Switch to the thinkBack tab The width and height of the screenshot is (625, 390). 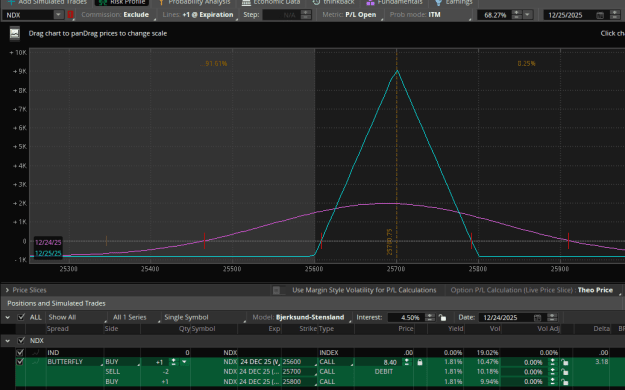pos(334,2)
